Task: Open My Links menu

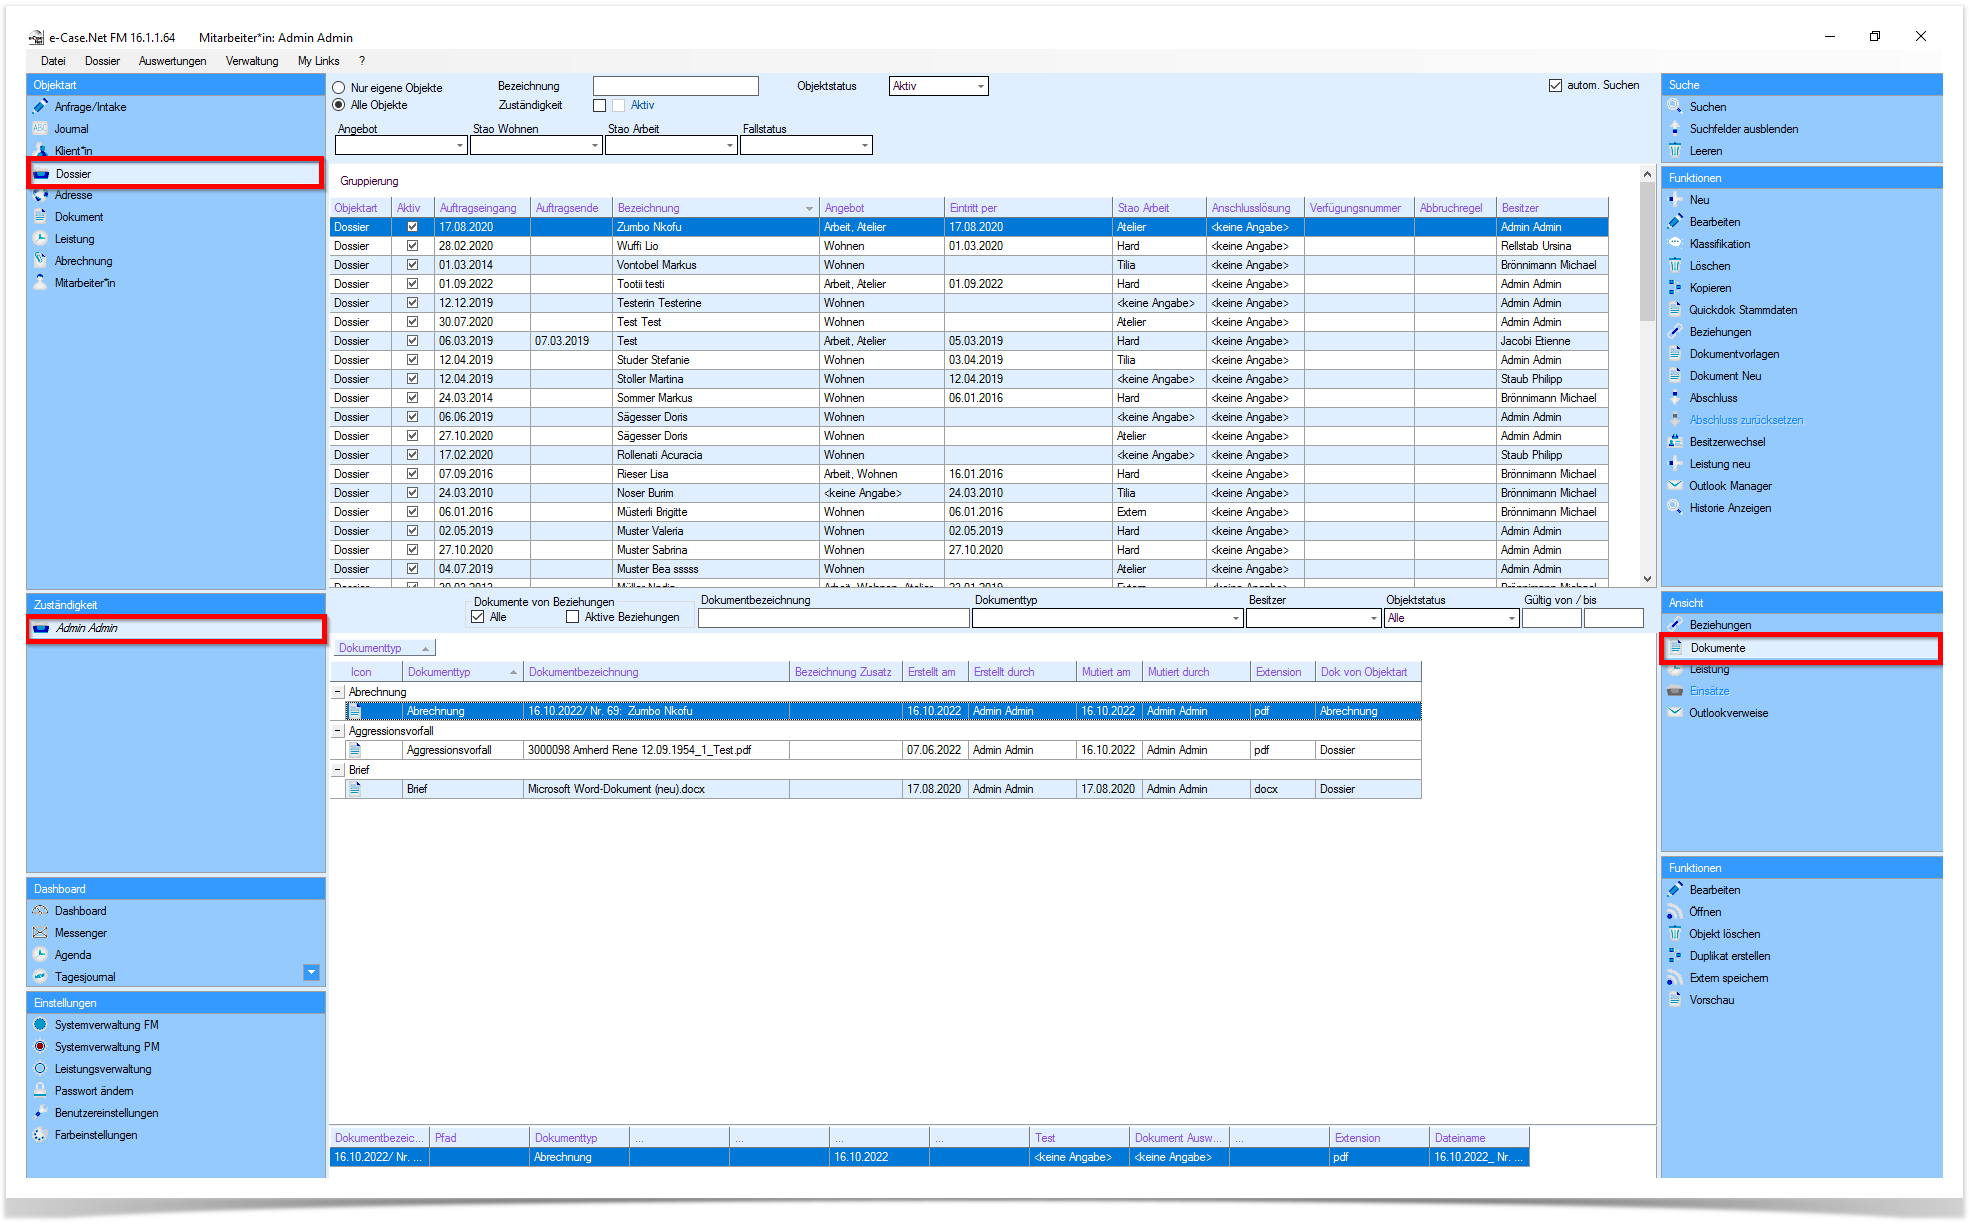Action: [318, 61]
